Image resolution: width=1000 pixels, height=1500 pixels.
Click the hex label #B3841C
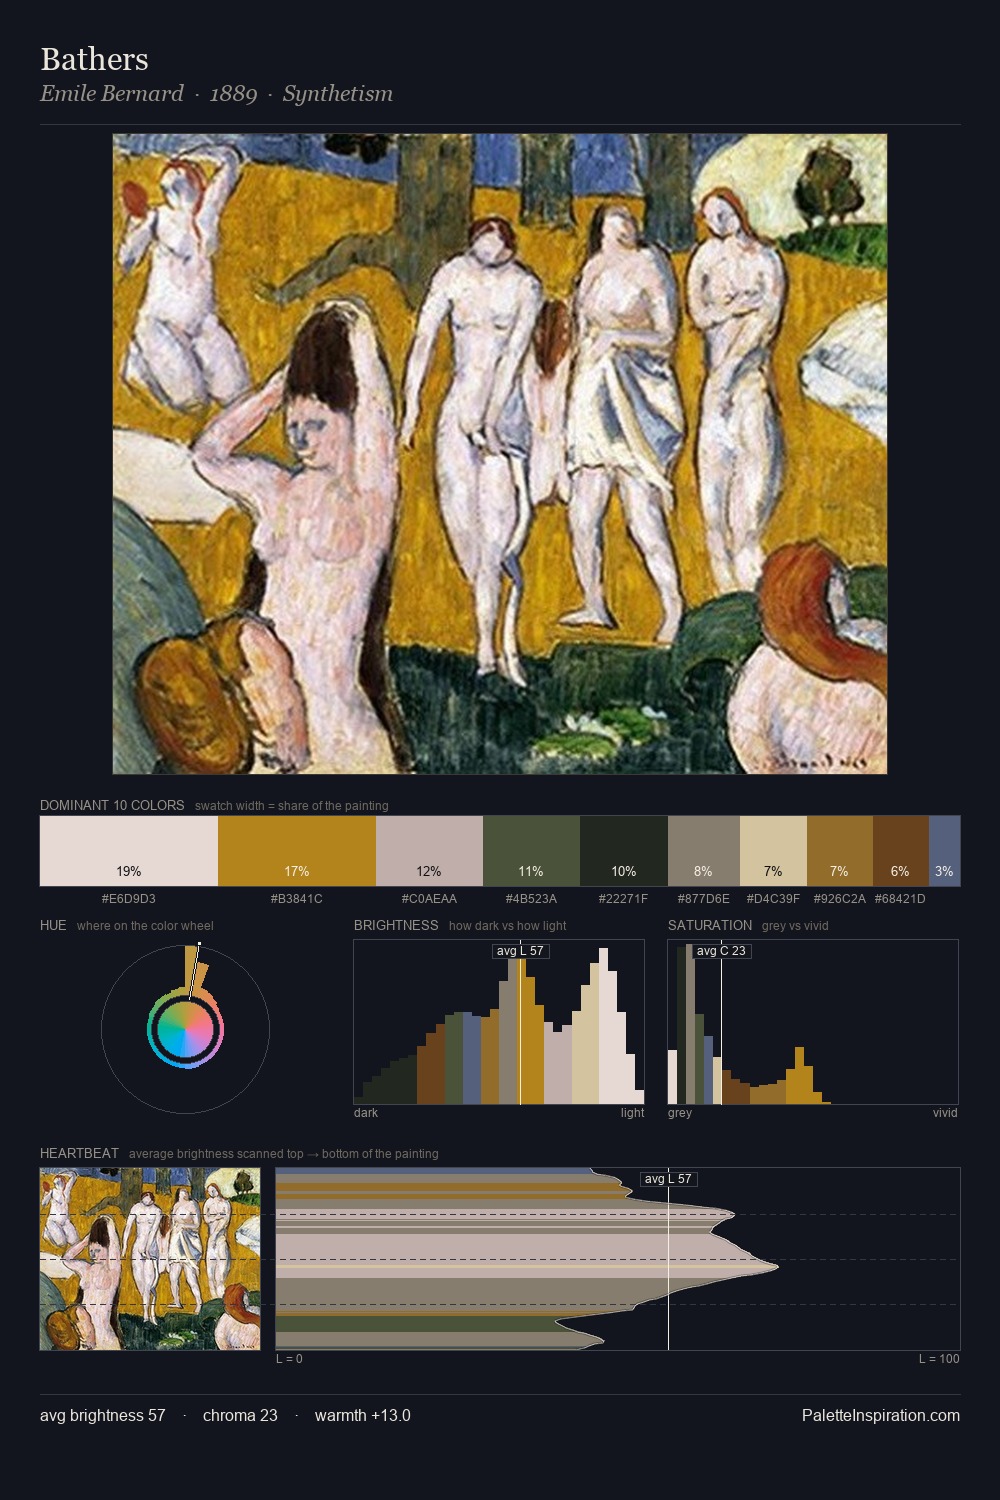pyautogui.click(x=297, y=899)
